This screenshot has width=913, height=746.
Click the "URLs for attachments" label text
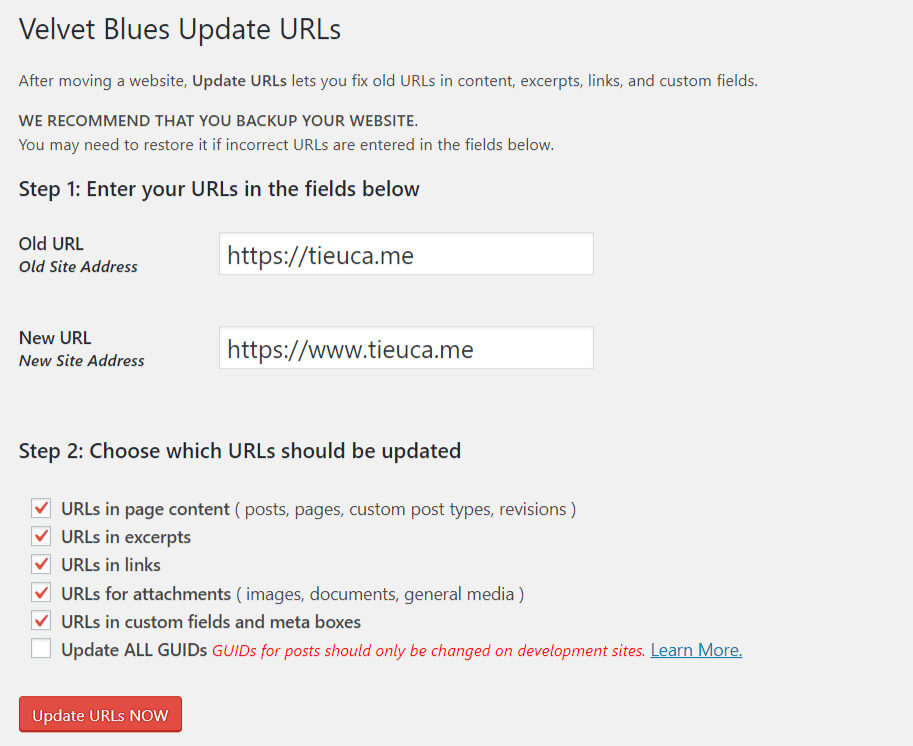click(146, 594)
